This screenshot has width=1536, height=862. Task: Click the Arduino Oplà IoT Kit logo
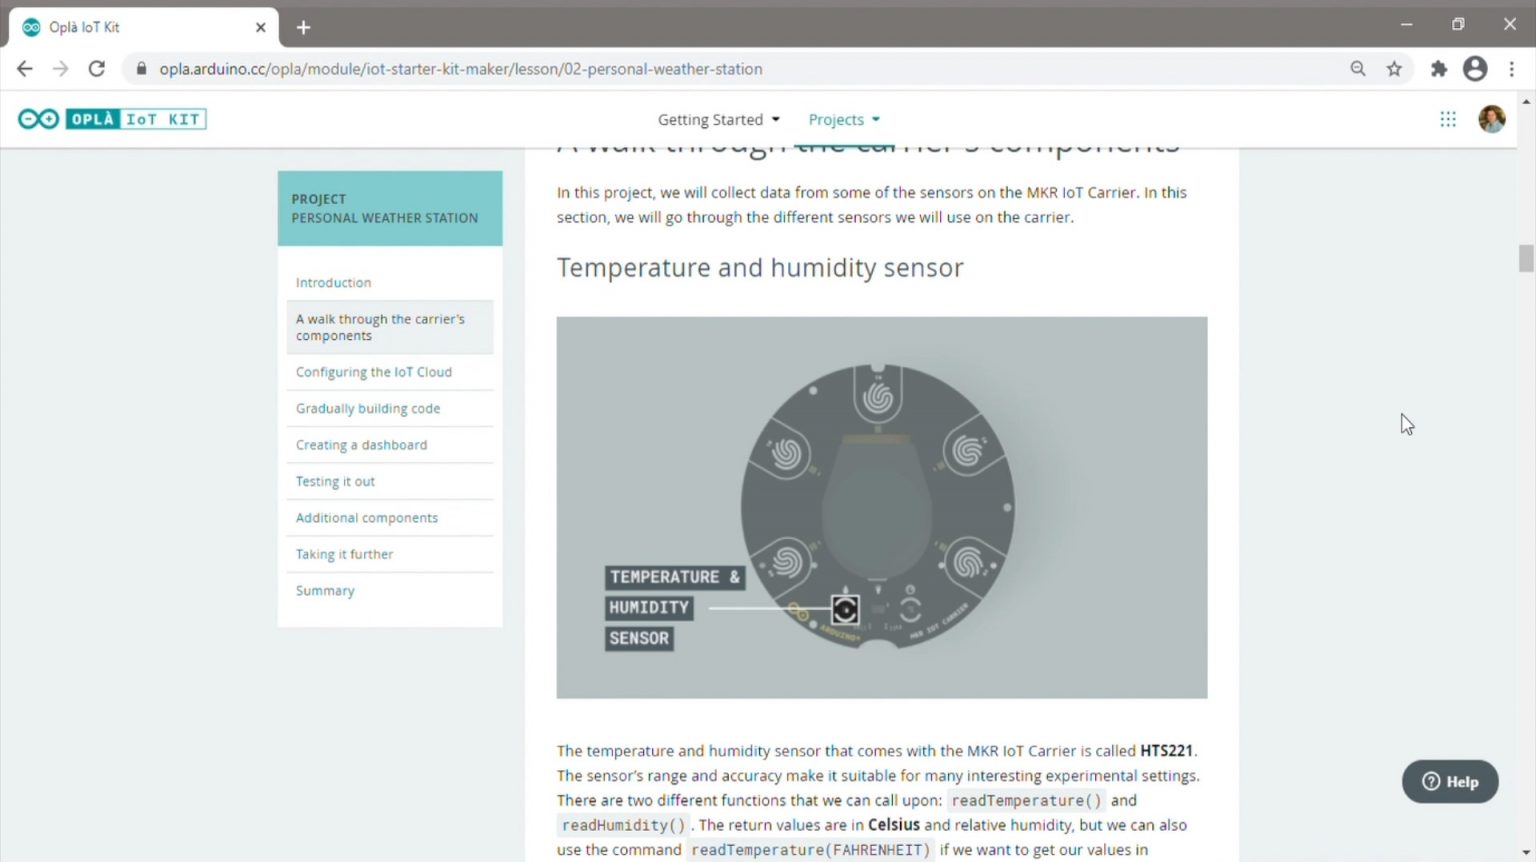point(112,118)
